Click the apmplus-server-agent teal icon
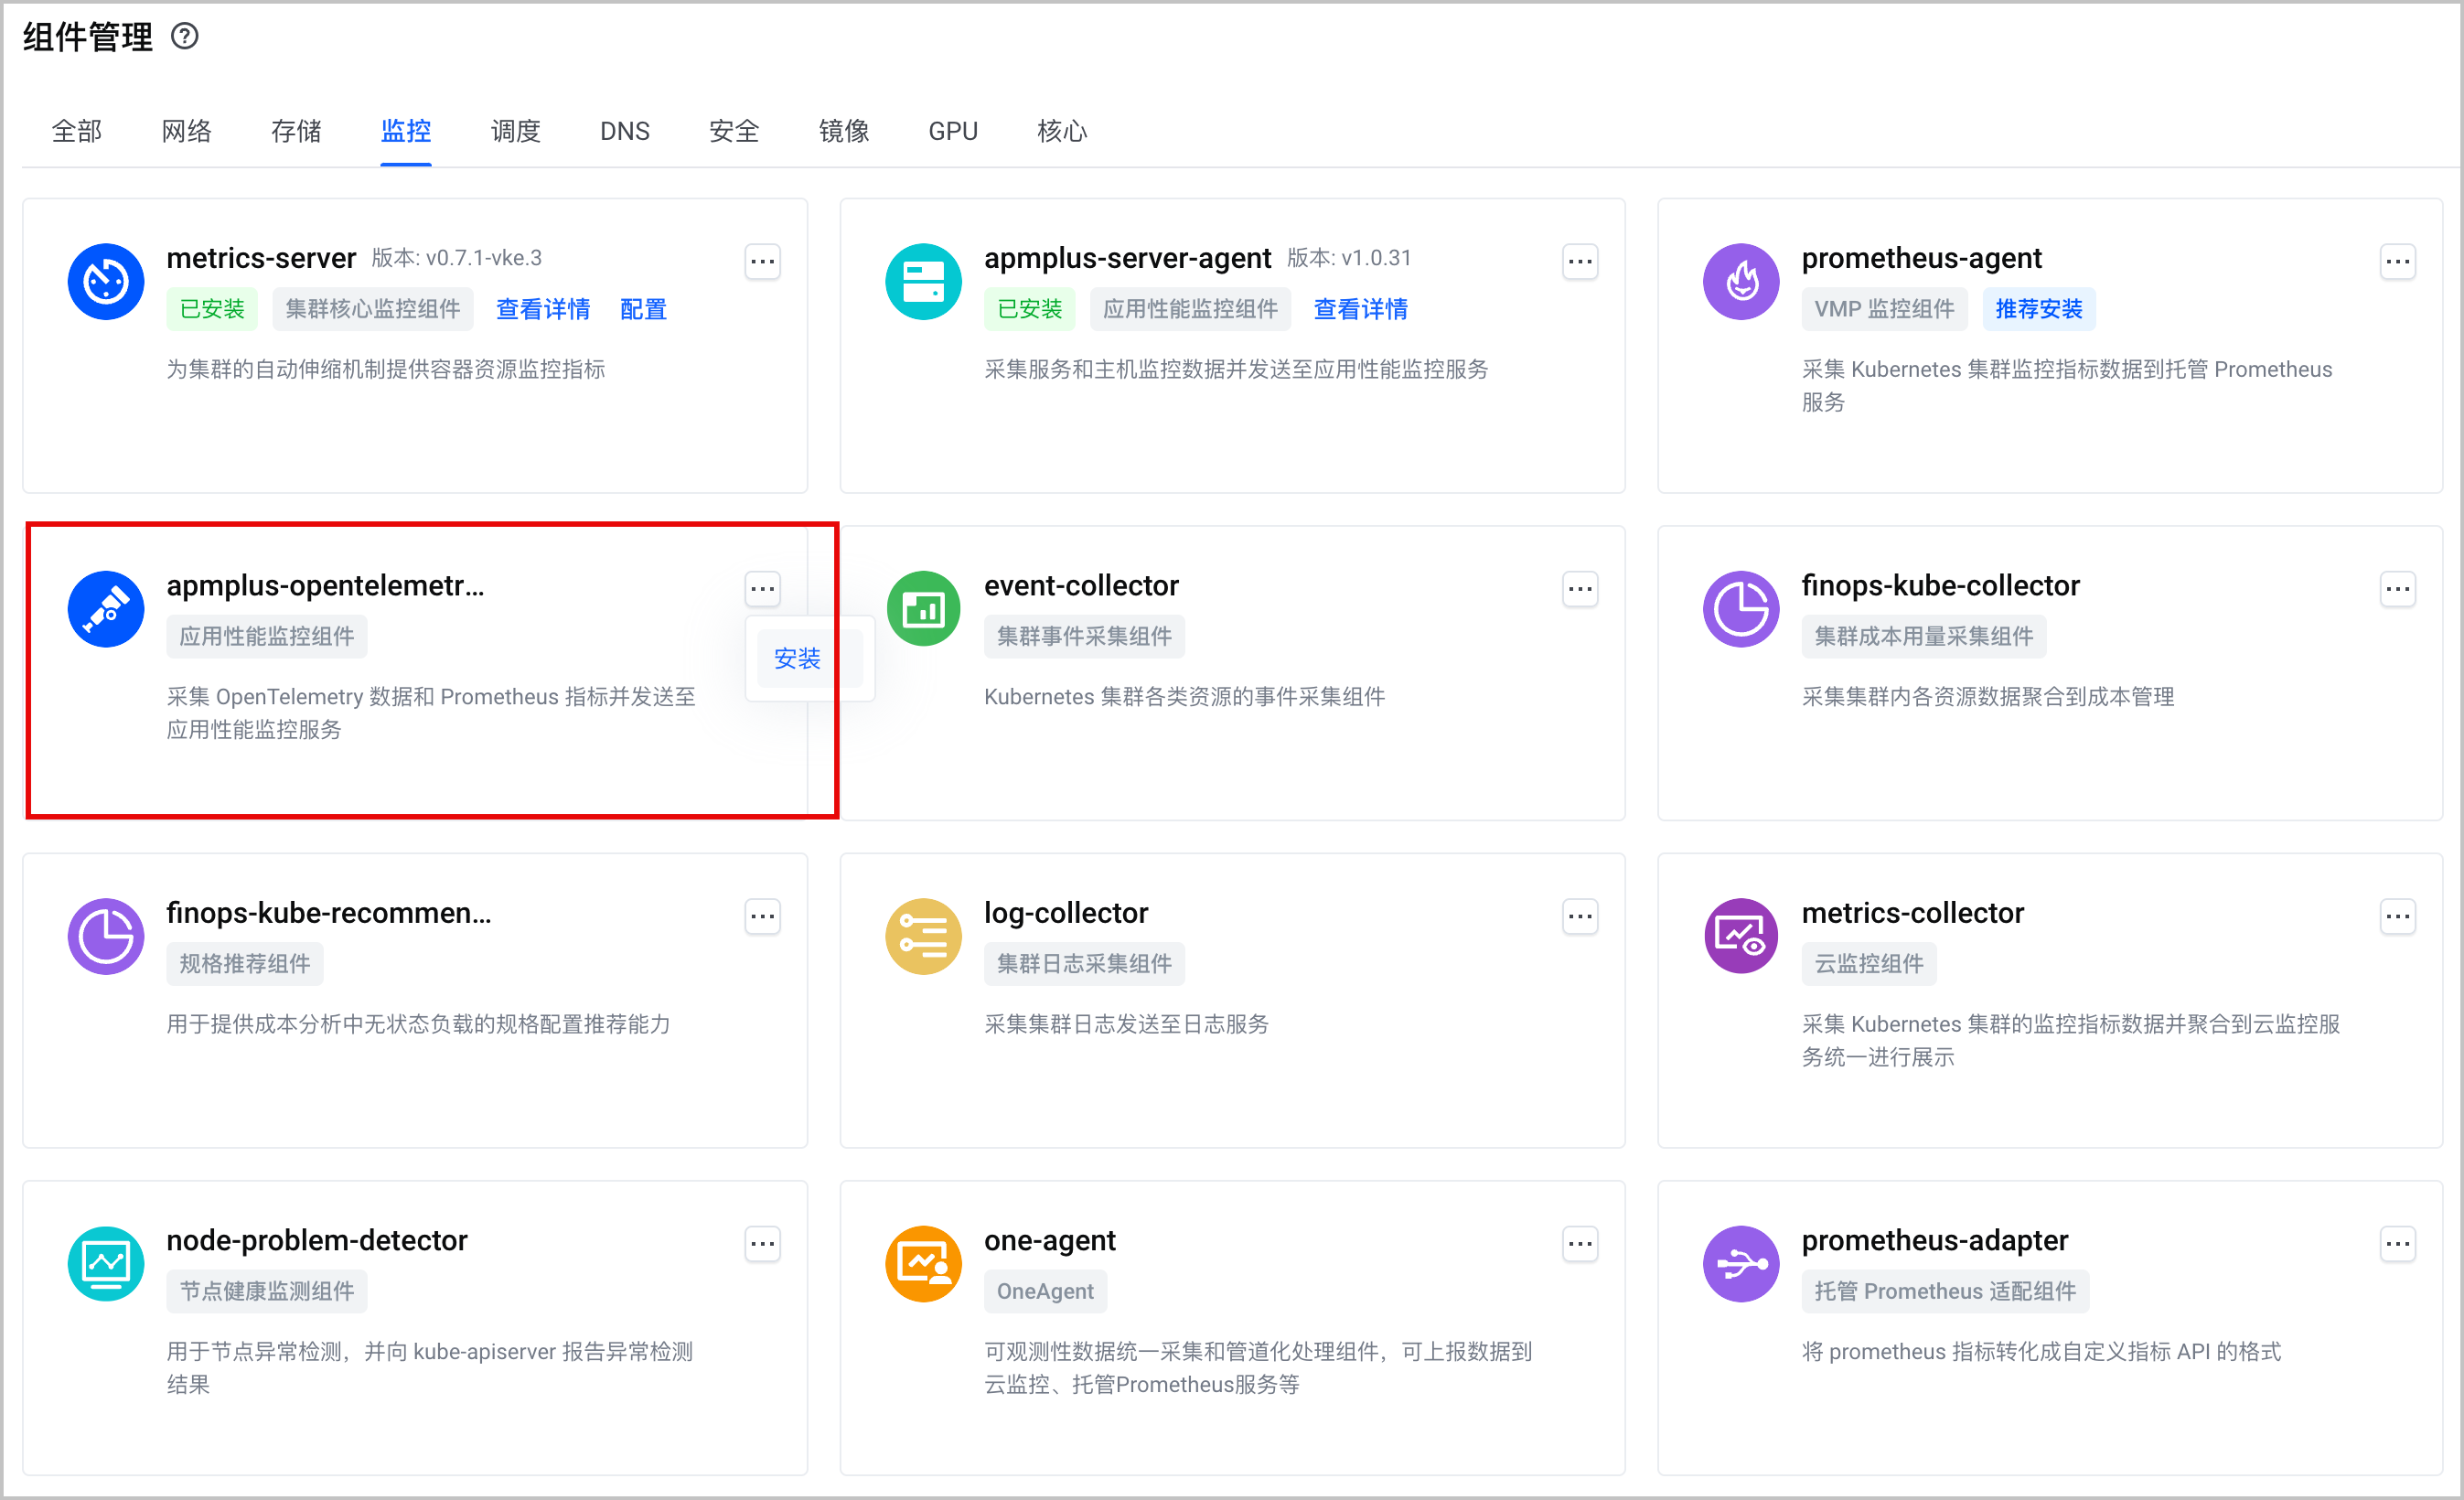Viewport: 2464px width, 1500px height. point(923,282)
